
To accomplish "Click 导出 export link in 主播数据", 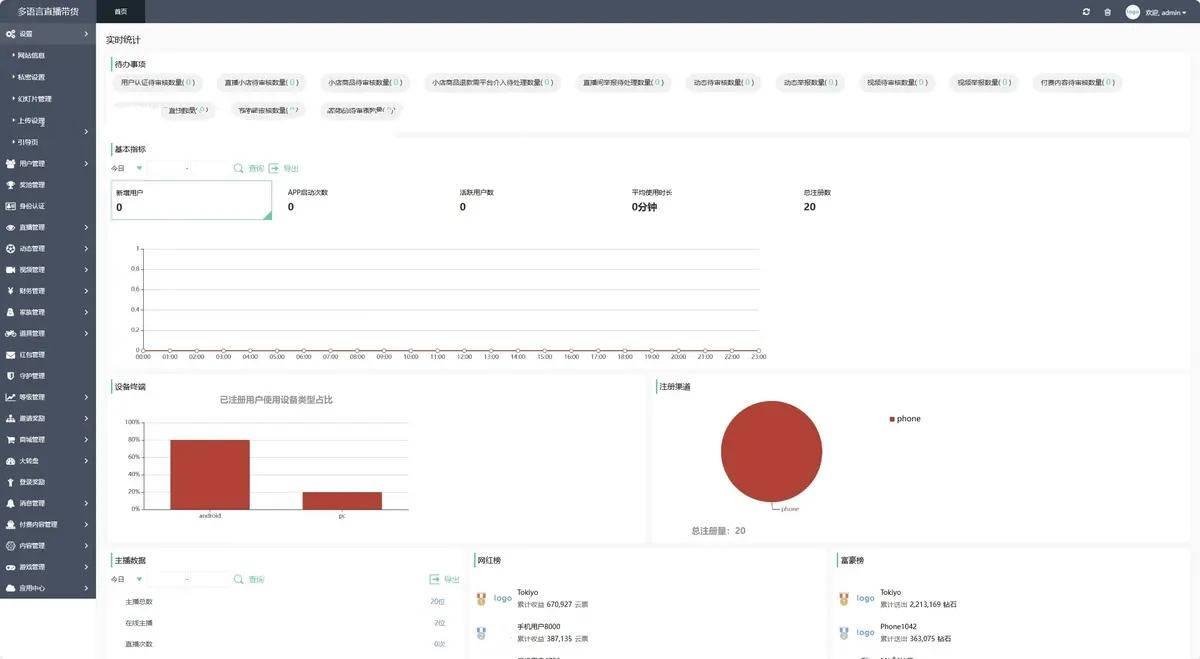I will click(445, 579).
